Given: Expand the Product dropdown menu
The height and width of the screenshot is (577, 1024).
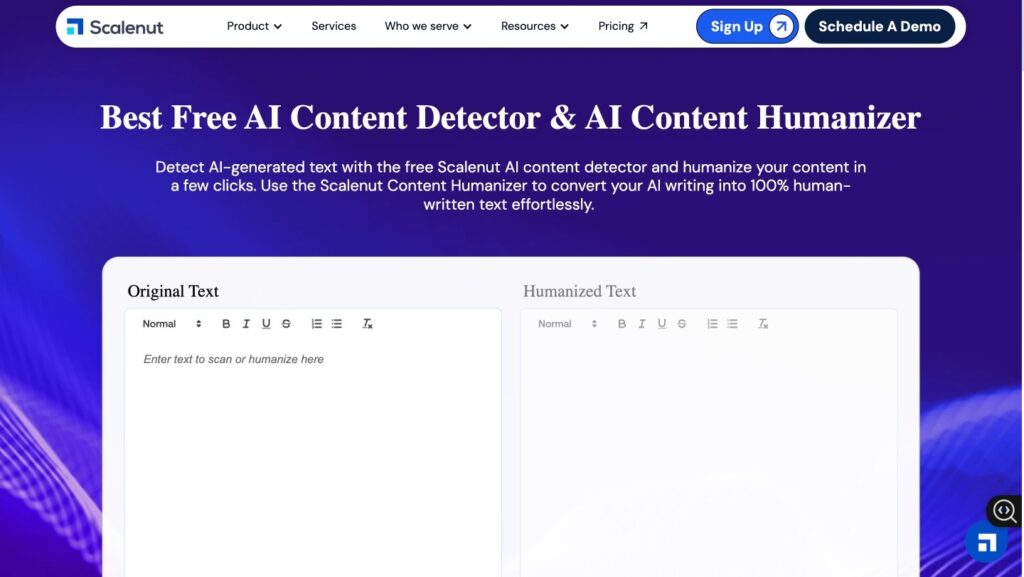Looking at the screenshot, I should point(254,26).
